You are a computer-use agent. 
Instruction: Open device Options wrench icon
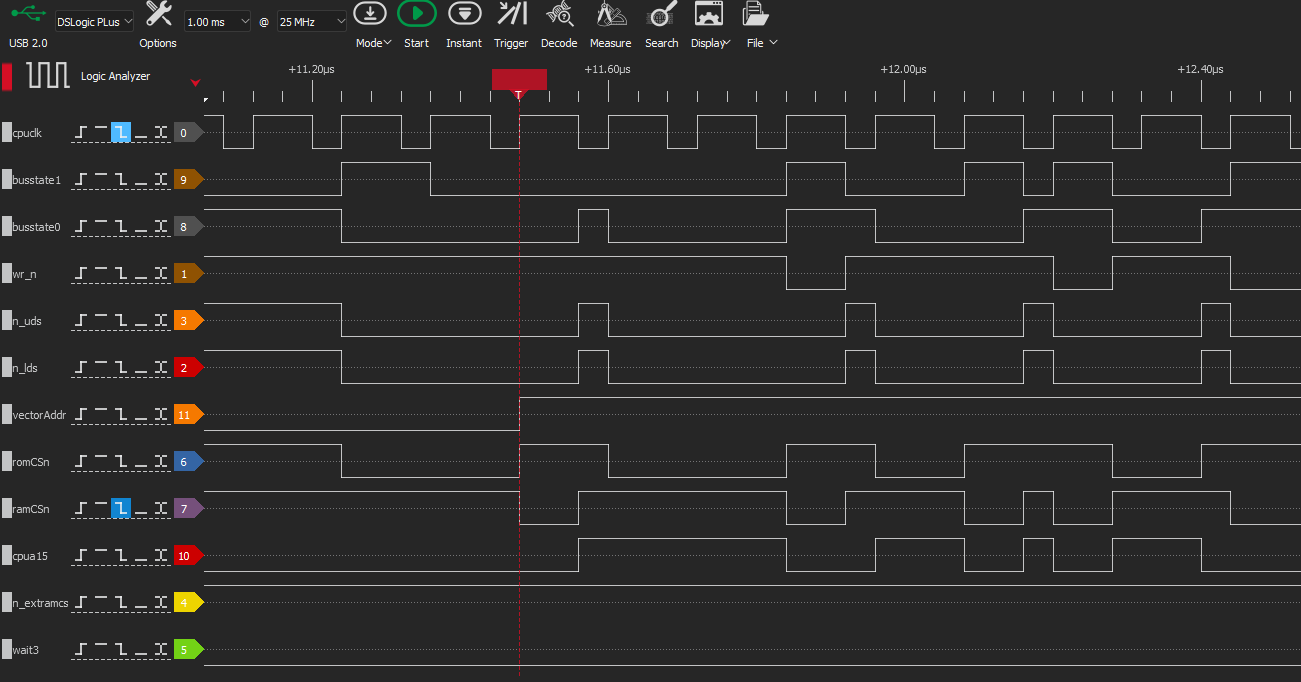click(158, 14)
